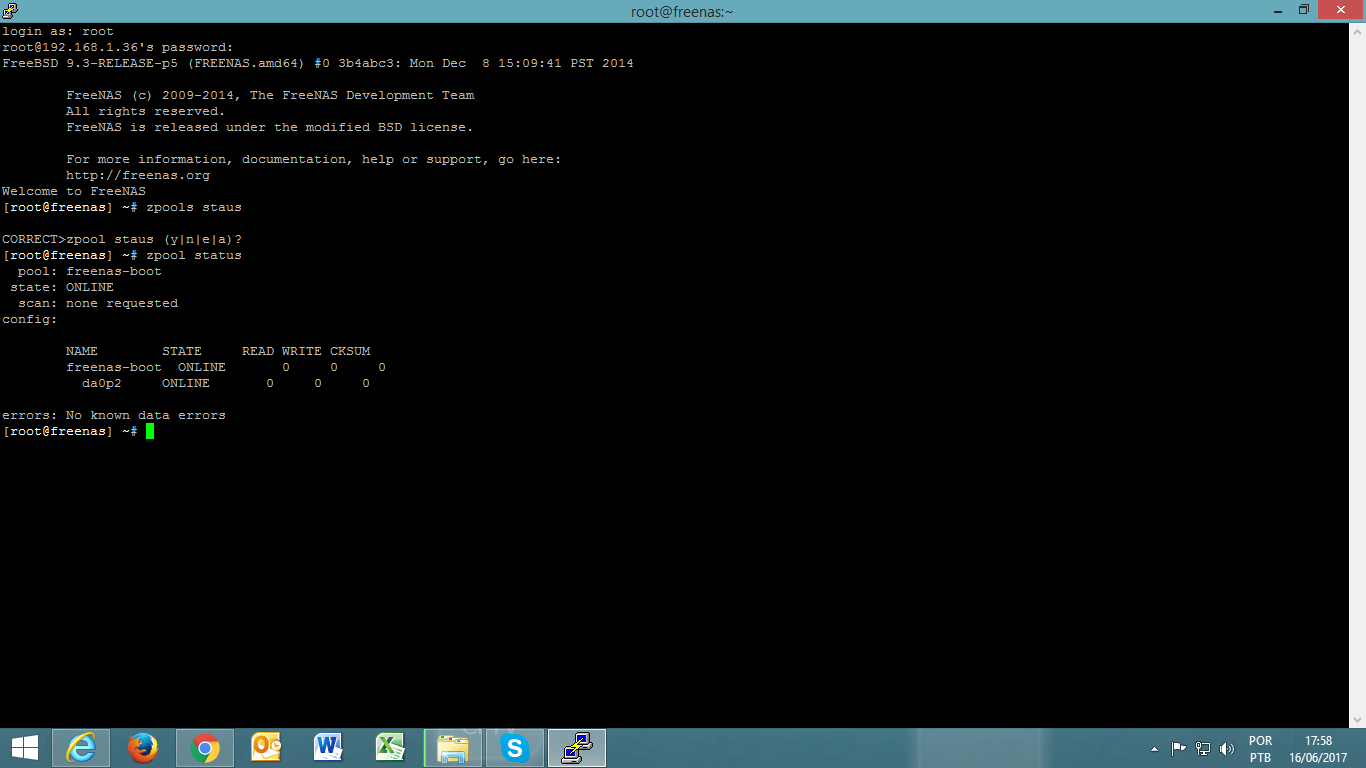The height and width of the screenshot is (768, 1366).
Task: Click the CKSUM column header
Action: [350, 351]
